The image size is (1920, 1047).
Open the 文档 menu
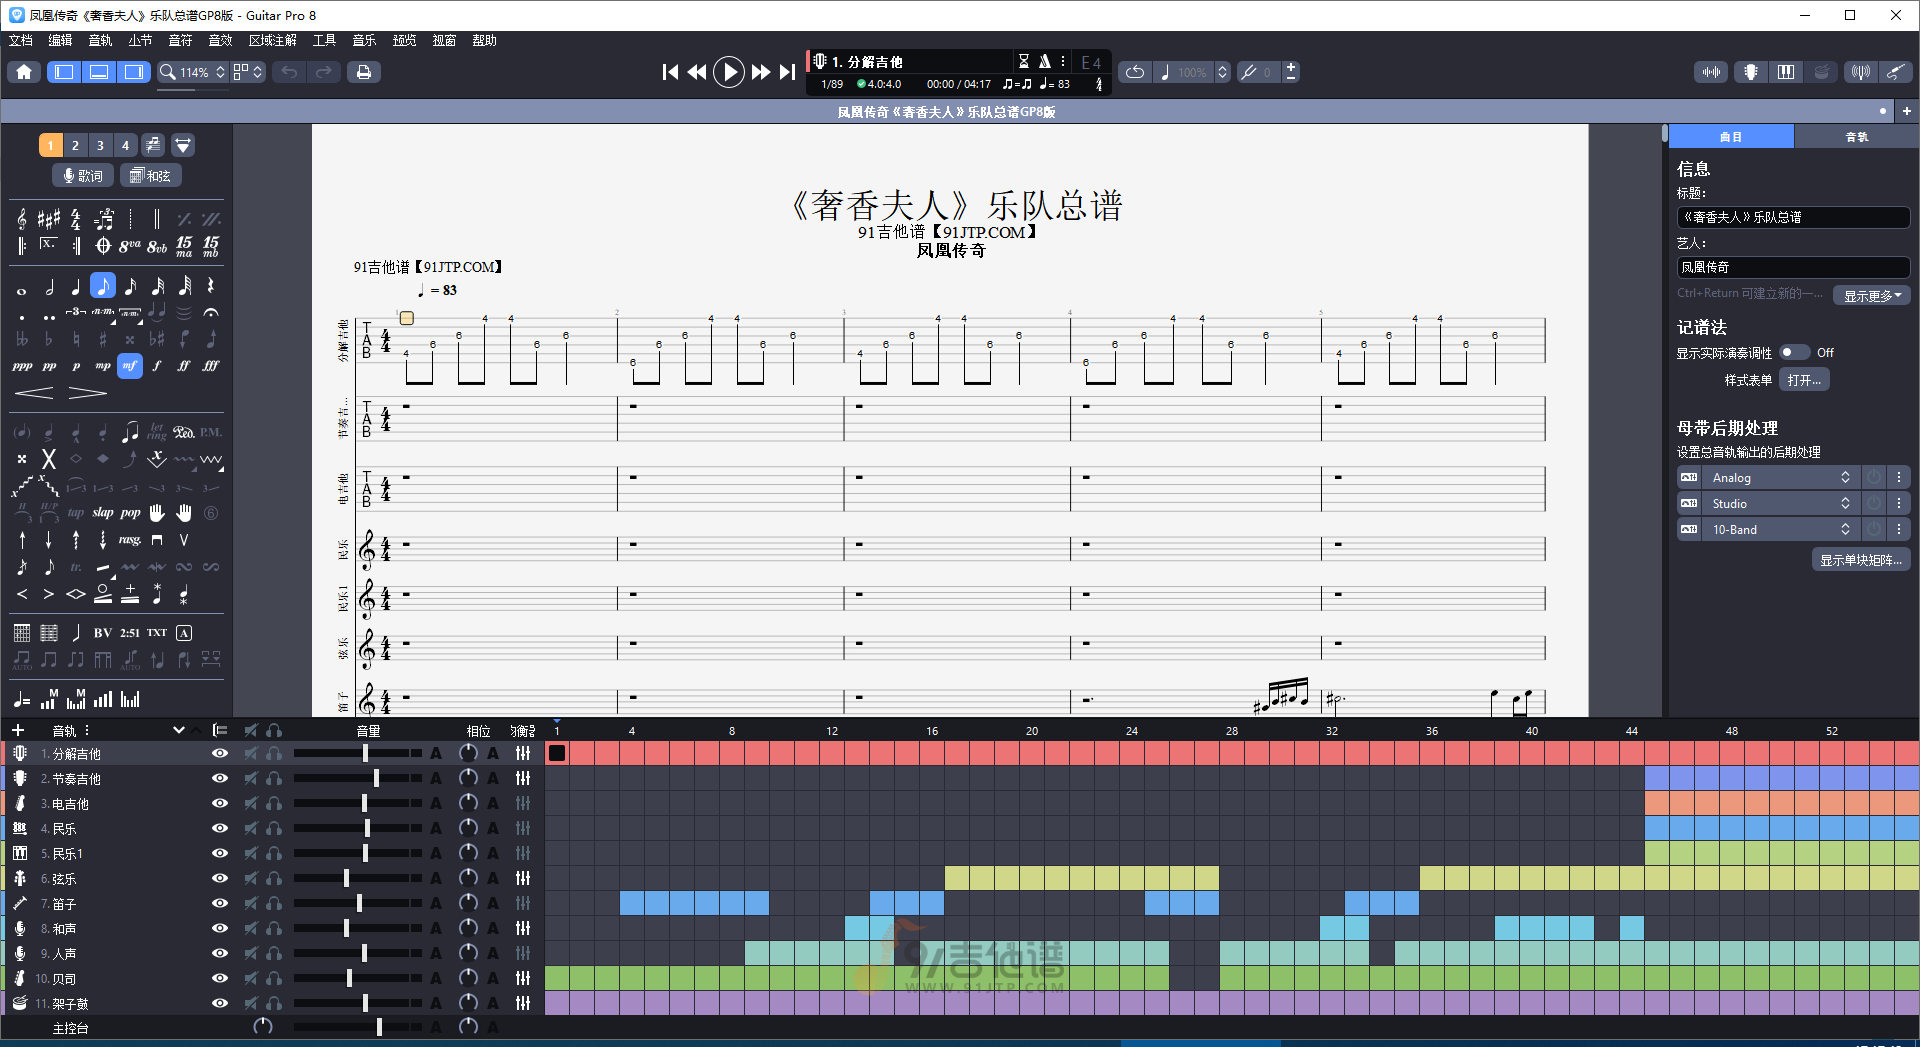pos(21,40)
